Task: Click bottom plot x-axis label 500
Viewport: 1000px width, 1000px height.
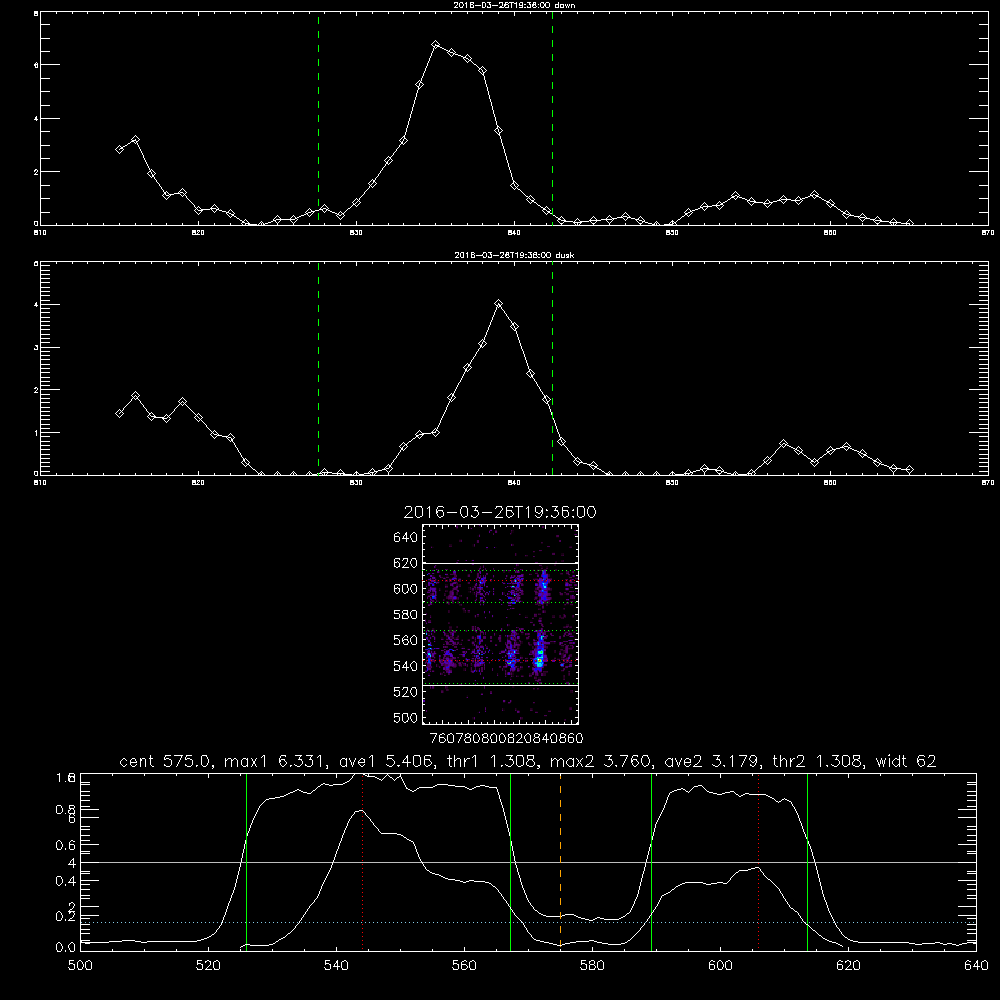Action: tap(80, 965)
